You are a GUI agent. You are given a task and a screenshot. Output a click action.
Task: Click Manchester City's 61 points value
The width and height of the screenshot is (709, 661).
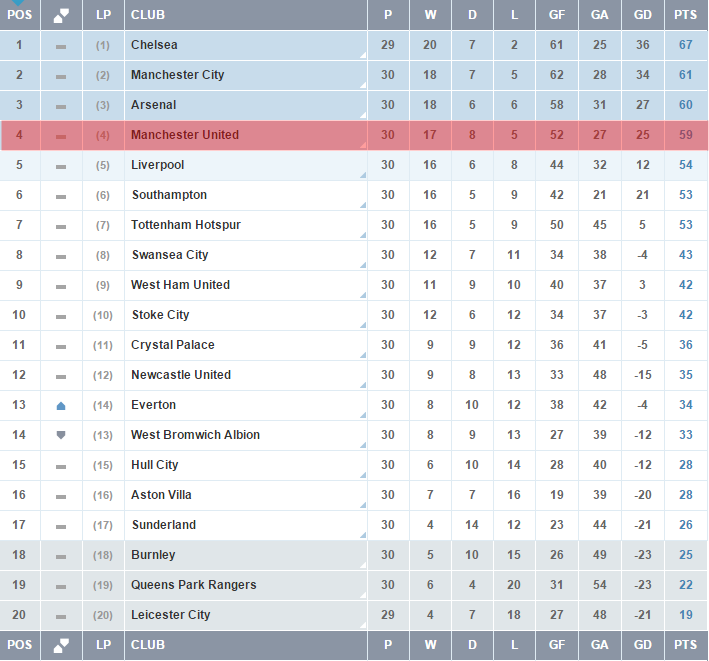(686, 75)
